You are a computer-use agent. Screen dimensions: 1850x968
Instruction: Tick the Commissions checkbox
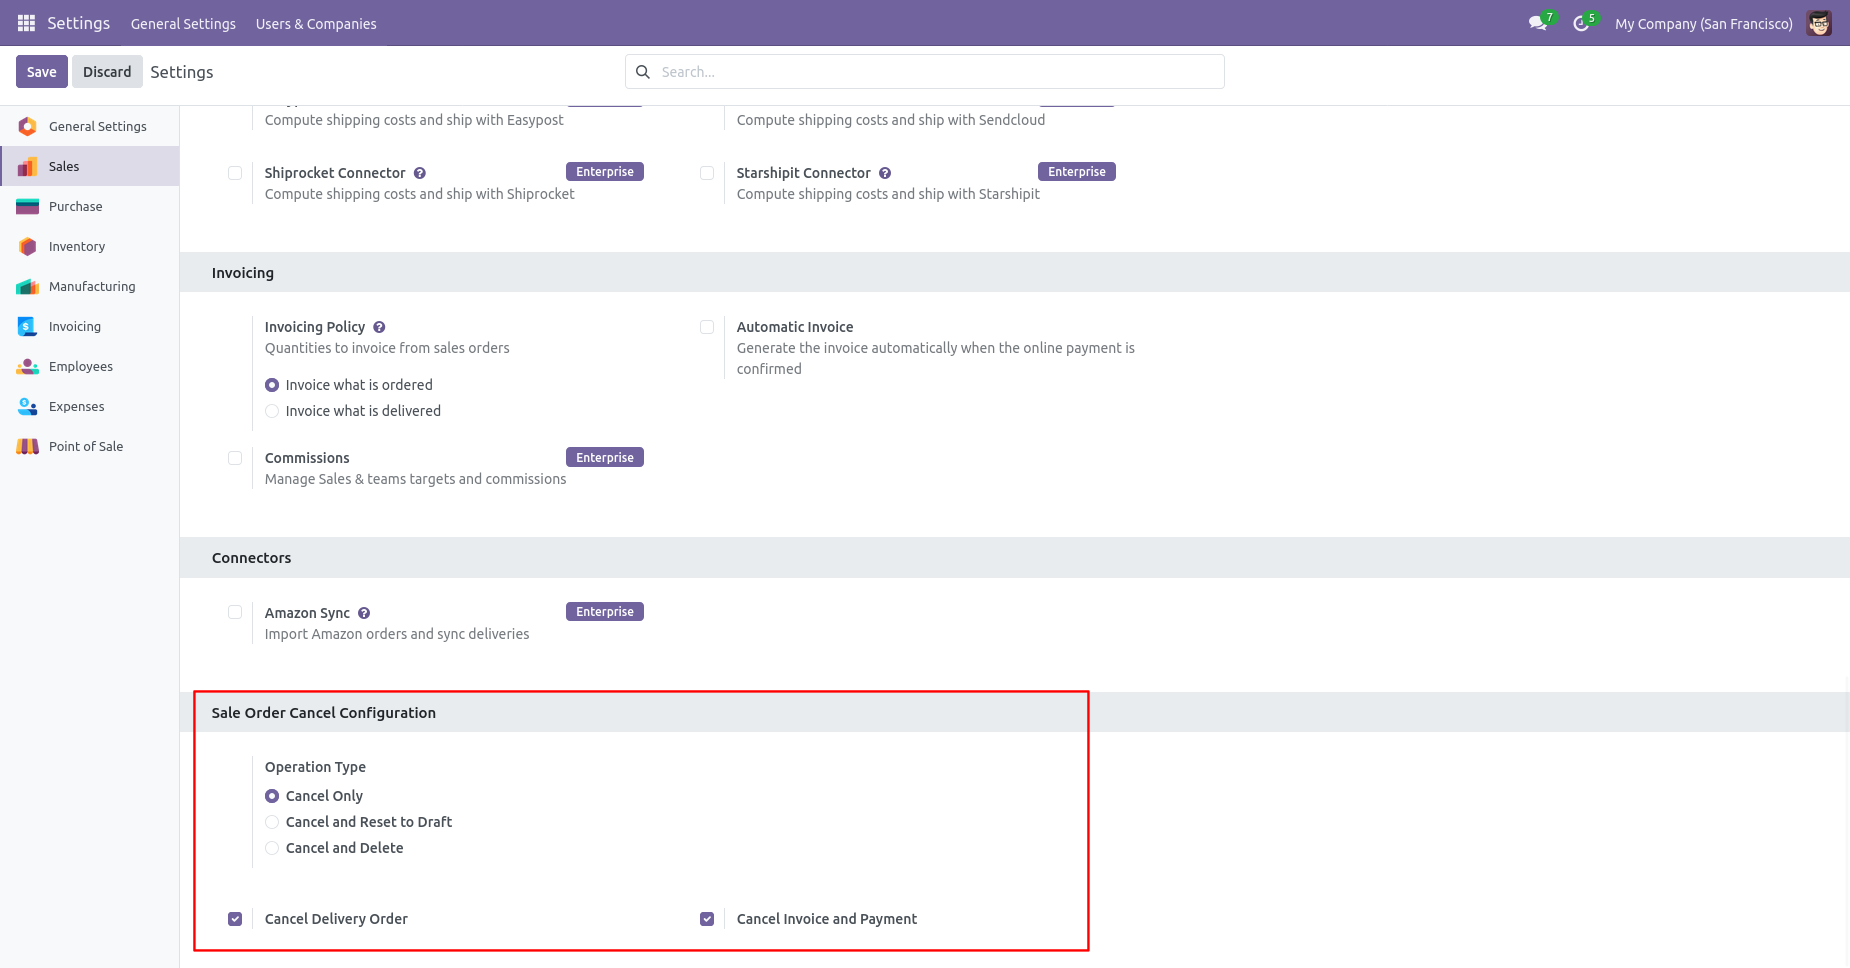tap(235, 458)
